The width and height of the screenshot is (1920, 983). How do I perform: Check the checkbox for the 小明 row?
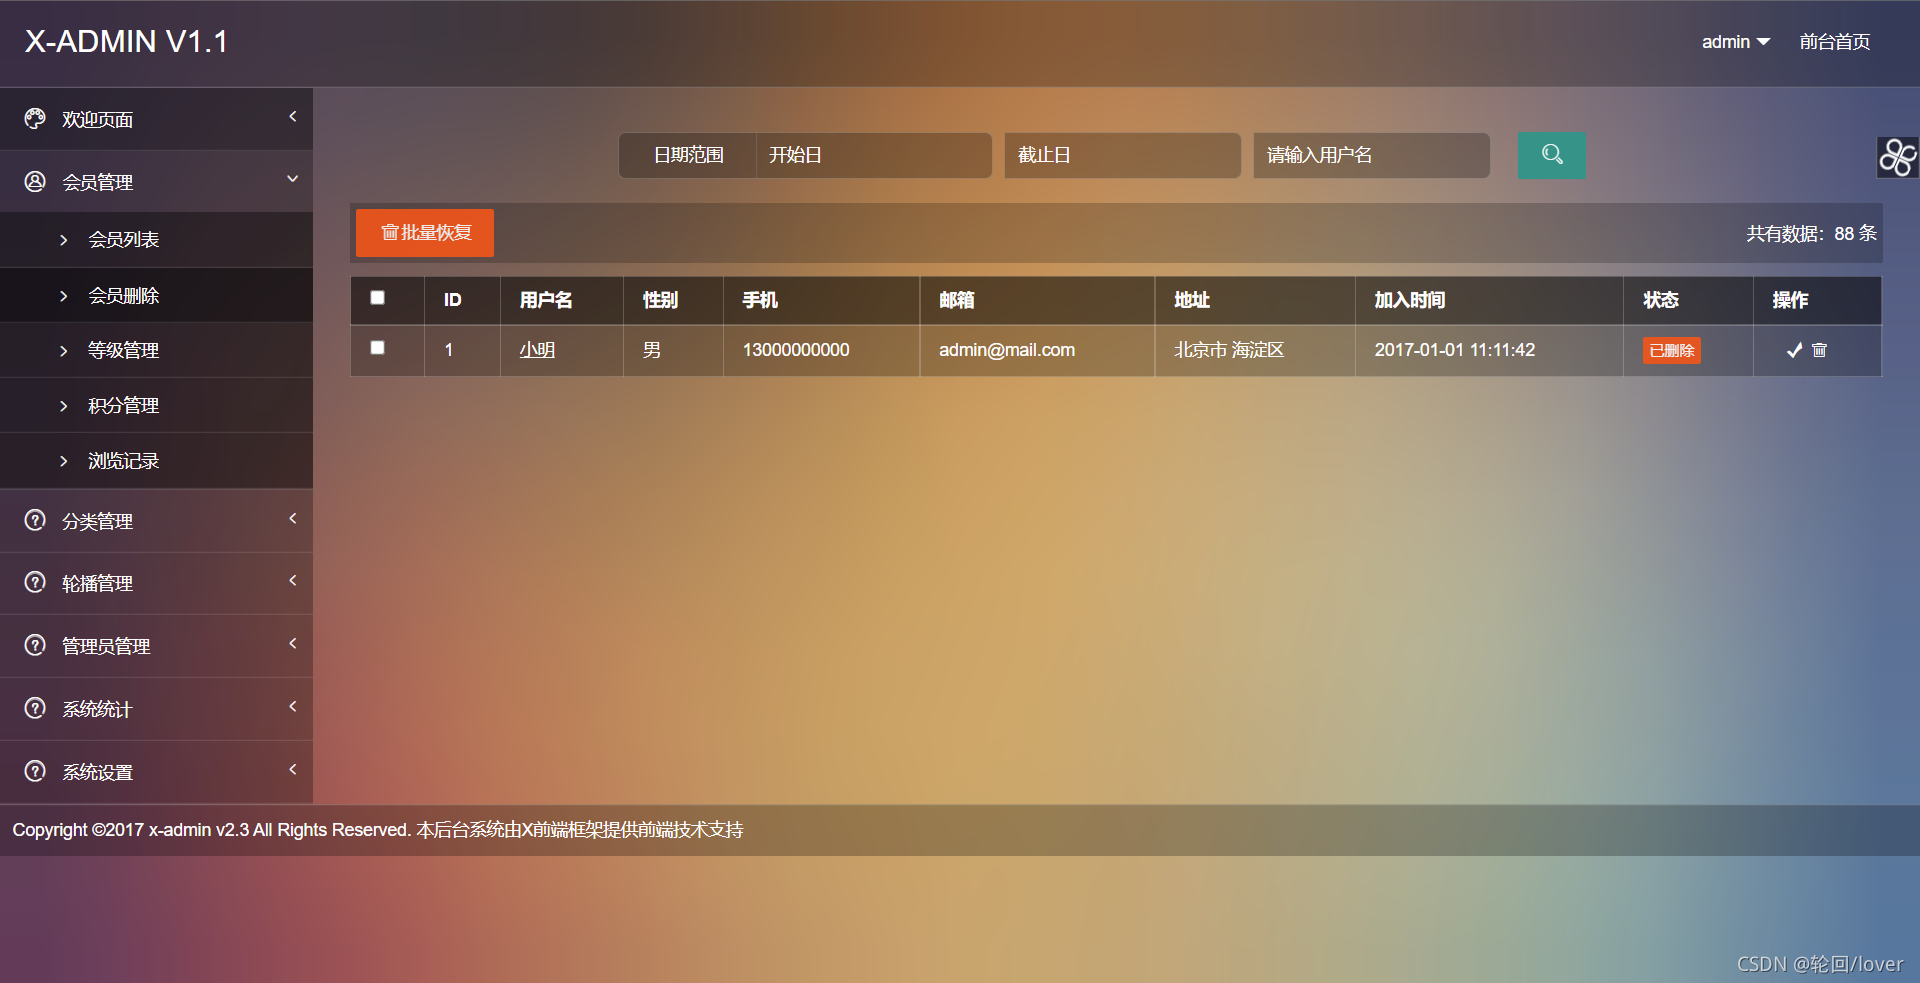pyautogui.click(x=377, y=348)
